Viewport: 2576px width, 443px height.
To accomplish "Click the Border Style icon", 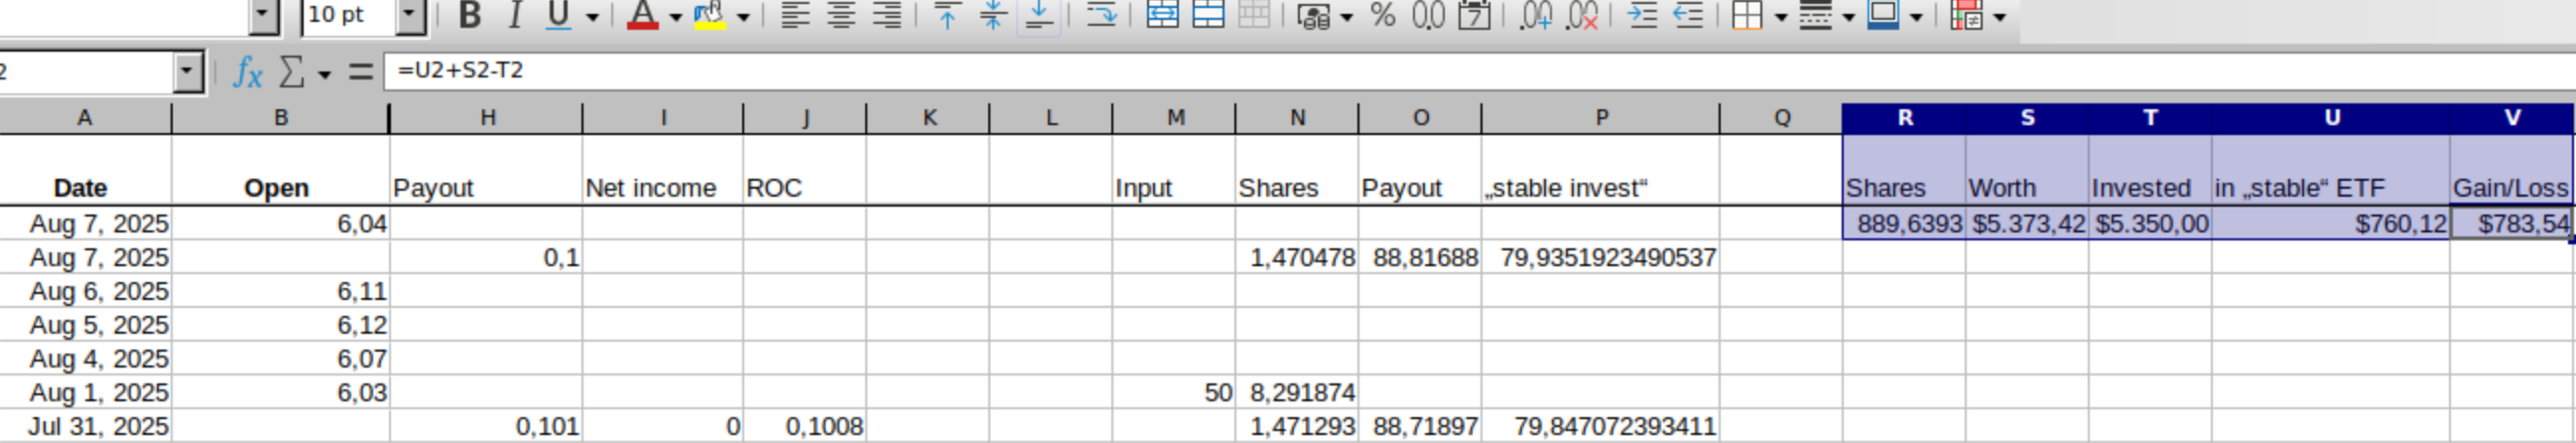I will pos(1815,15).
